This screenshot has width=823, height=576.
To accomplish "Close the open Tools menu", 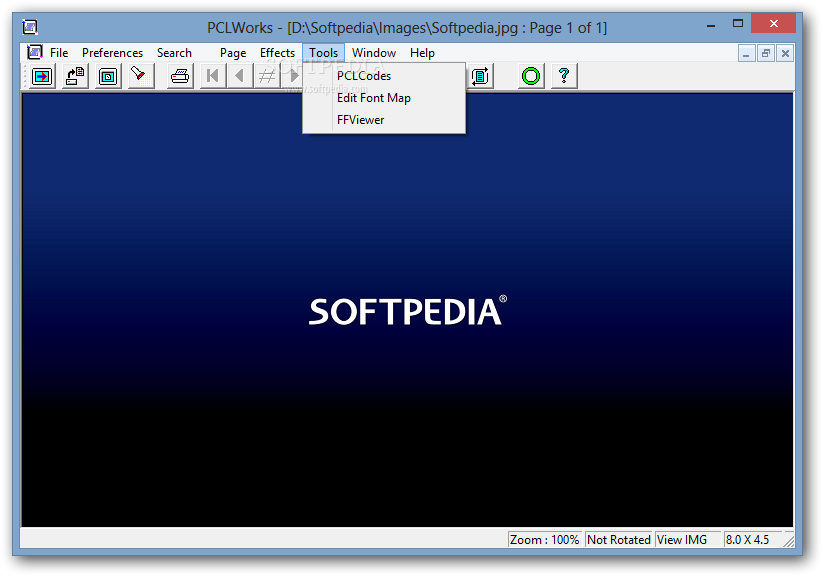I will coord(323,53).
